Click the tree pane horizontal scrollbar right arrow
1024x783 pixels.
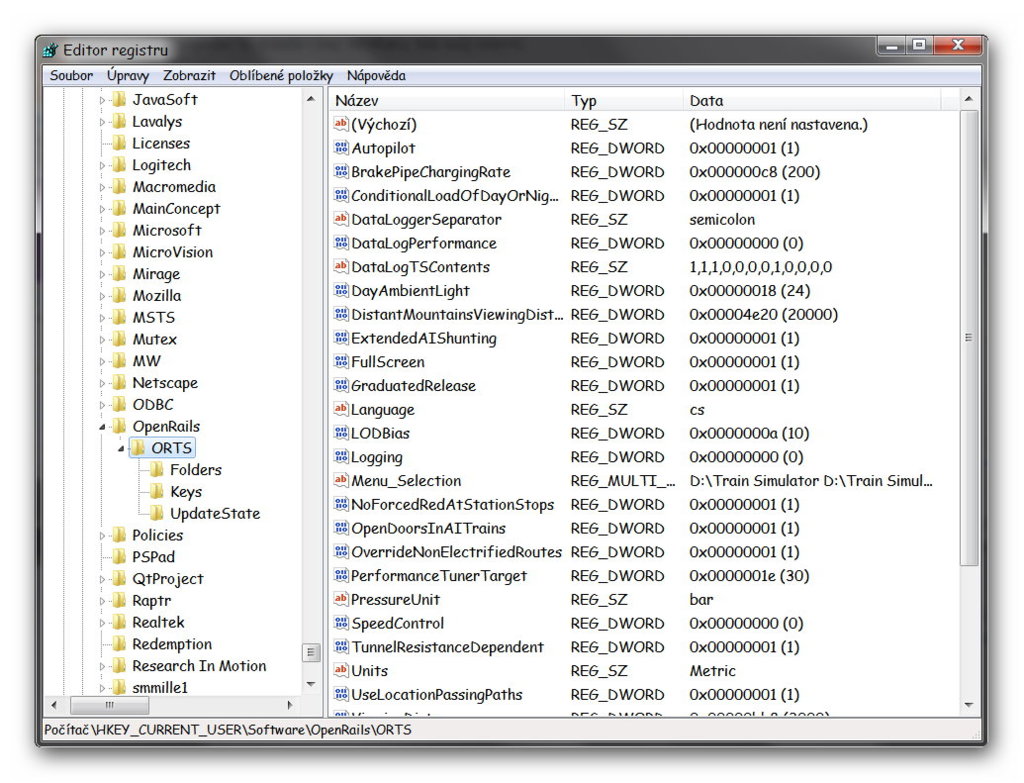[x=291, y=705]
